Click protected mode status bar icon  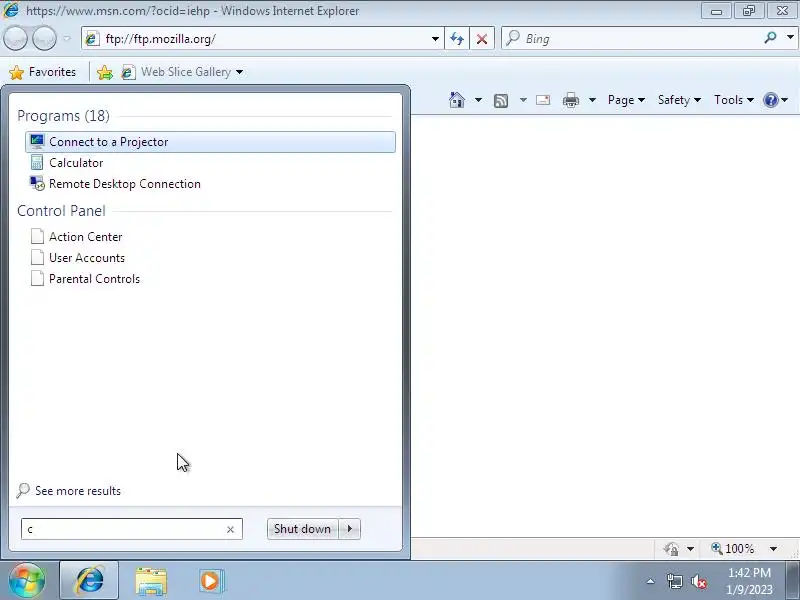[671, 549]
